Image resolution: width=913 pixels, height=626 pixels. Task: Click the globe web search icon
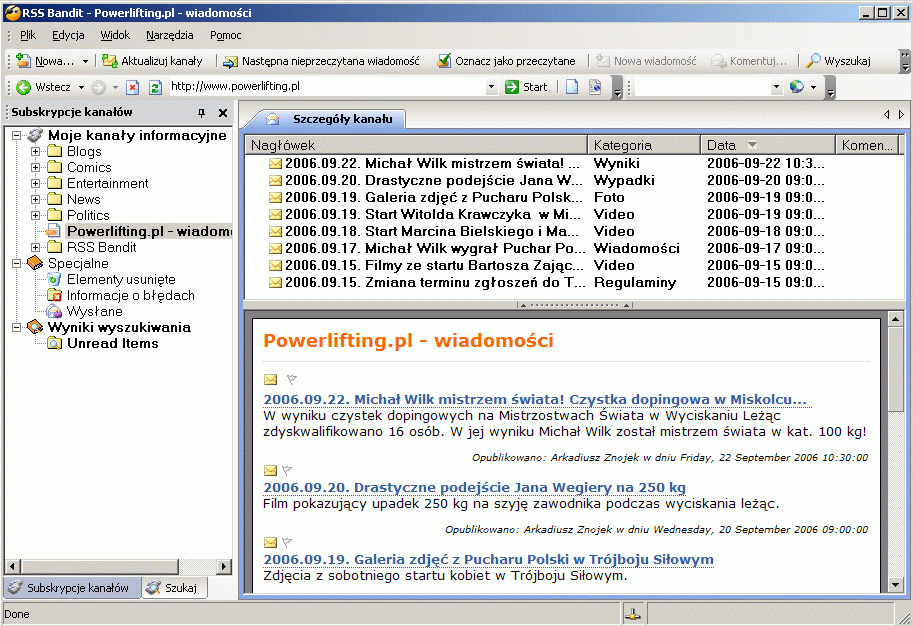(797, 87)
